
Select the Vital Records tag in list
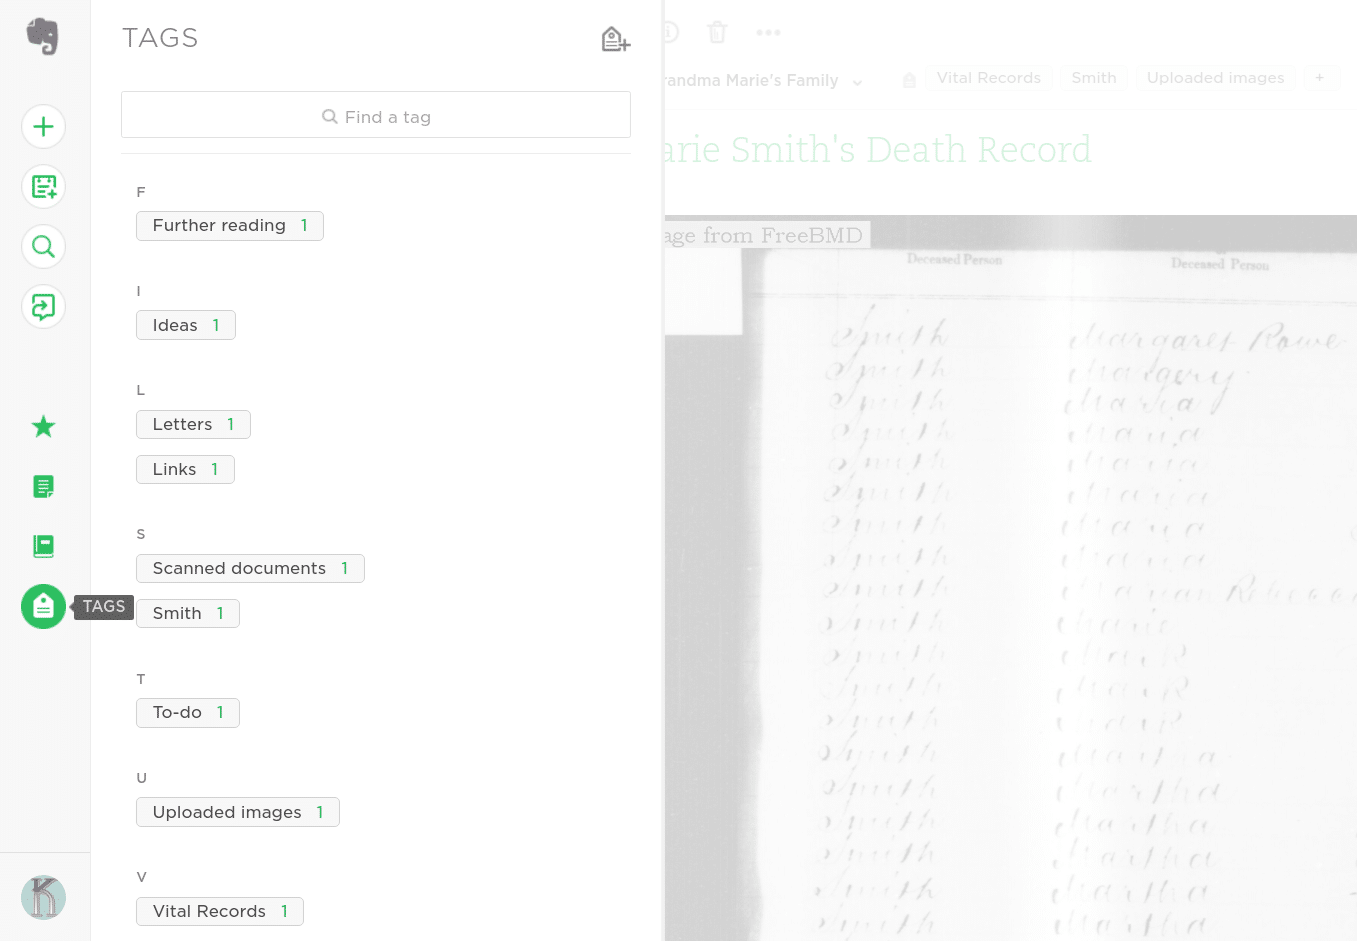tap(220, 911)
